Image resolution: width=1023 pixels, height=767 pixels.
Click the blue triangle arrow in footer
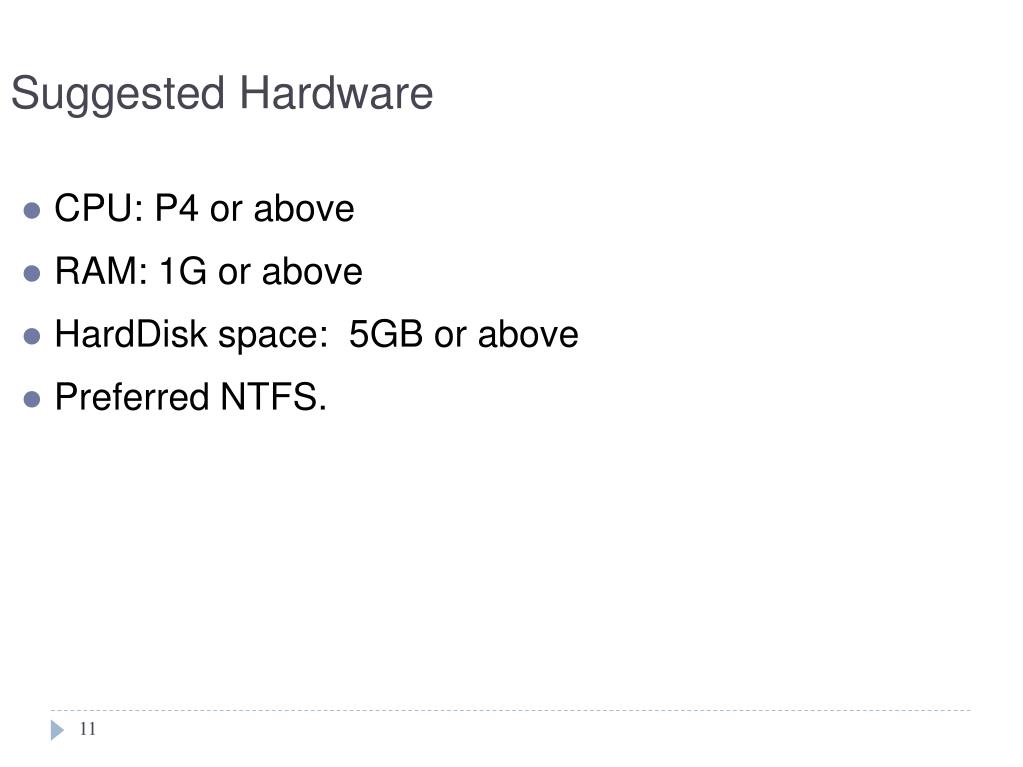point(57,730)
